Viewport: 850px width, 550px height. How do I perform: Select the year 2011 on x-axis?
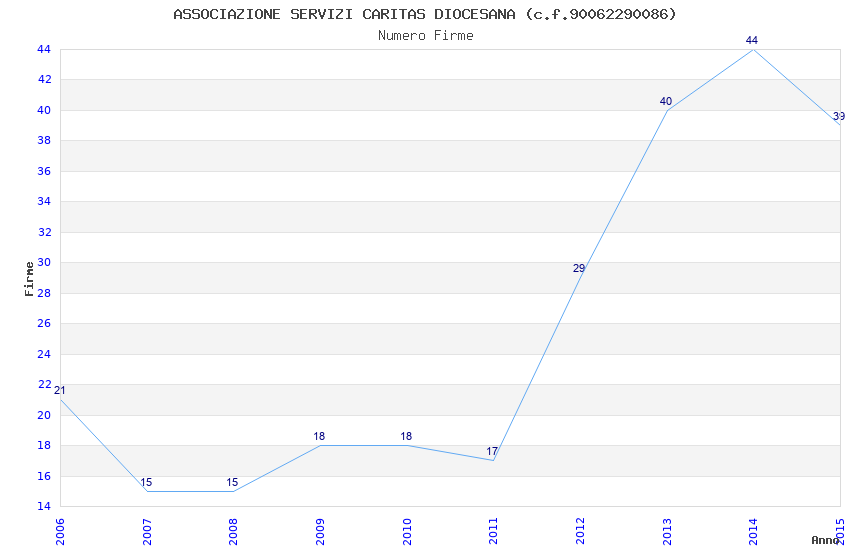pos(493,532)
